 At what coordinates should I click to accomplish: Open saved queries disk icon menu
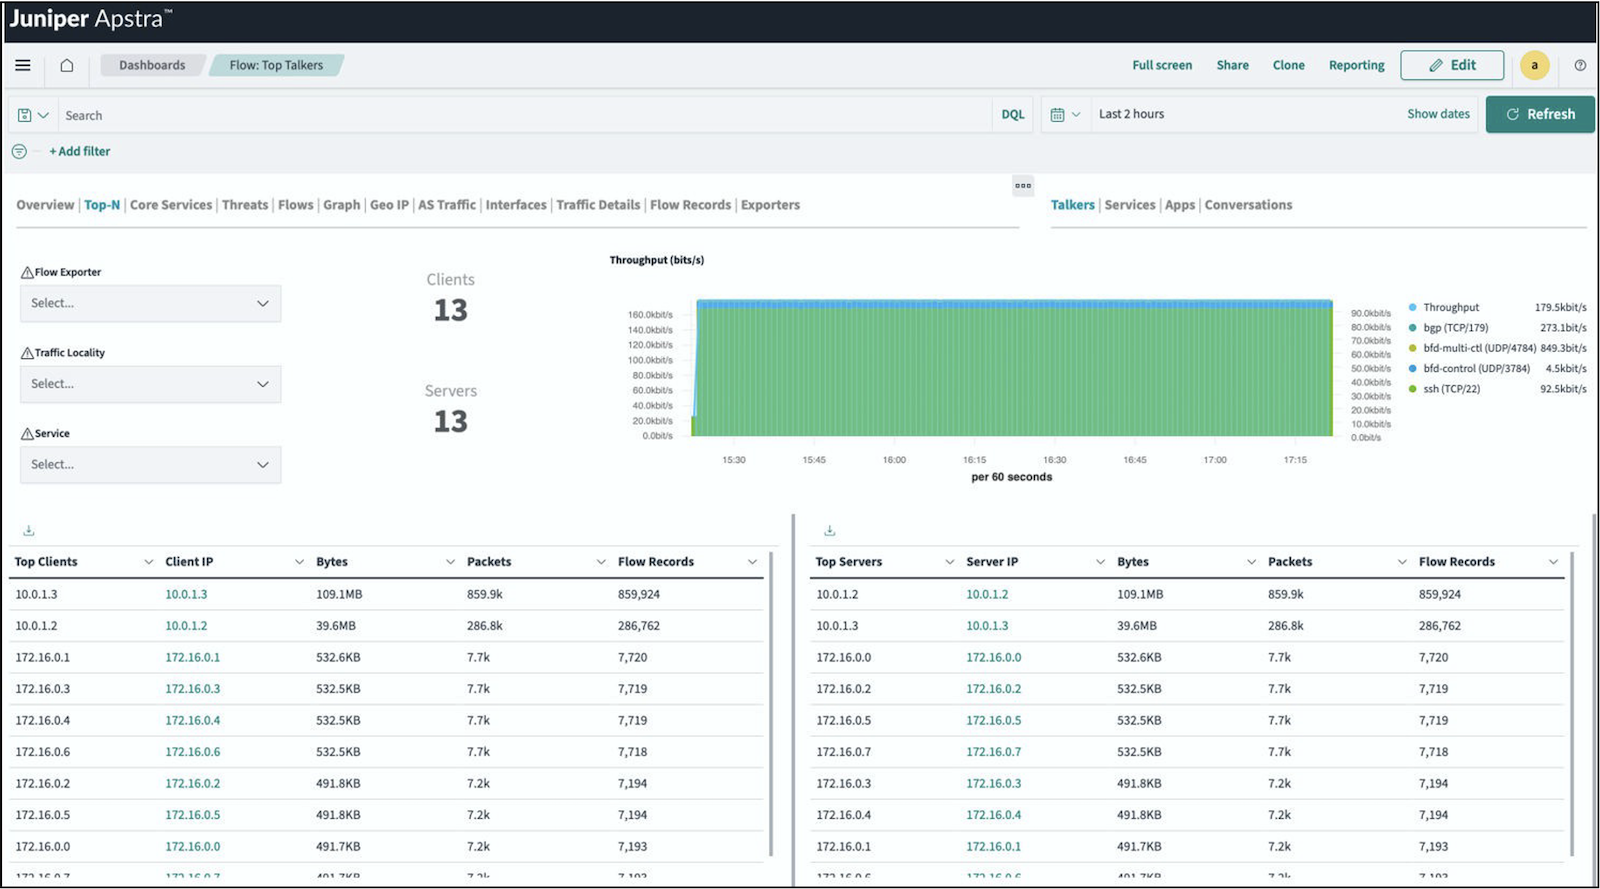click(x=32, y=115)
